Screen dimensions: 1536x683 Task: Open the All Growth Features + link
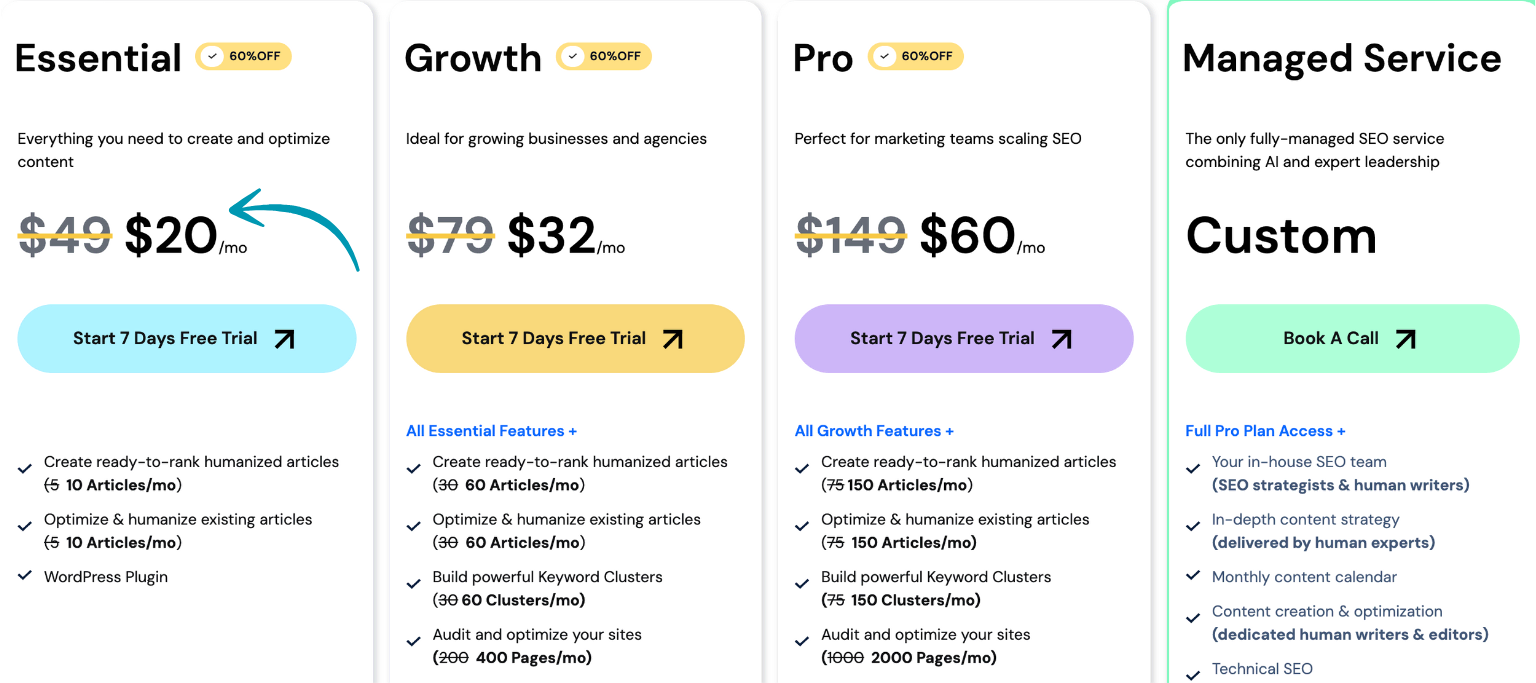[x=874, y=431]
